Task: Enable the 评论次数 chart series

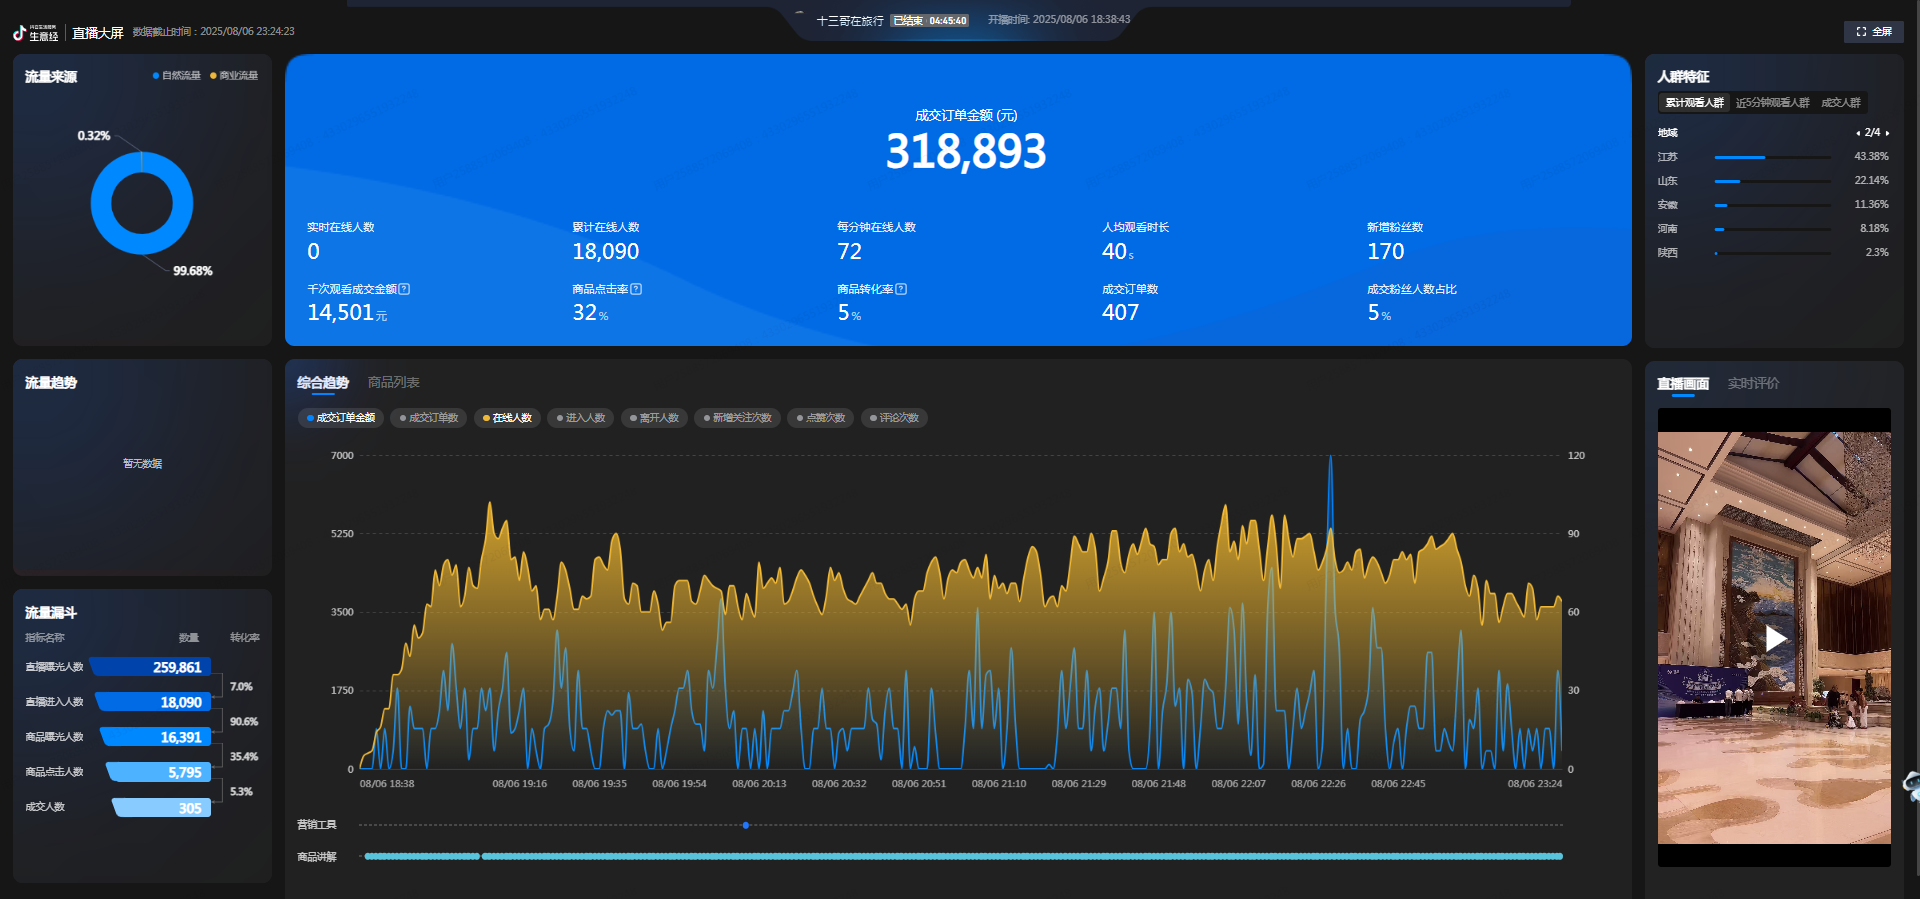Action: pyautogui.click(x=894, y=418)
